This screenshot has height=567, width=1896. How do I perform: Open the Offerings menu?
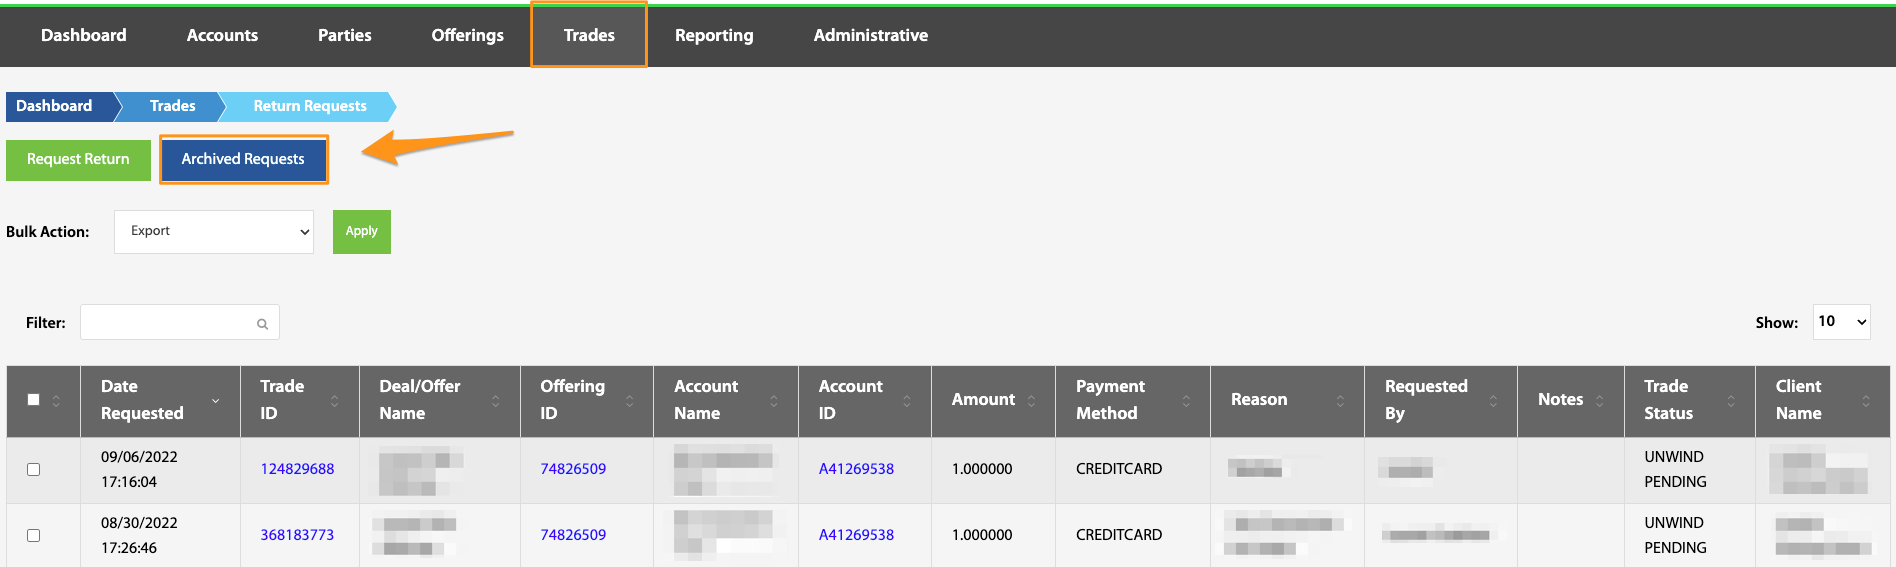(468, 35)
